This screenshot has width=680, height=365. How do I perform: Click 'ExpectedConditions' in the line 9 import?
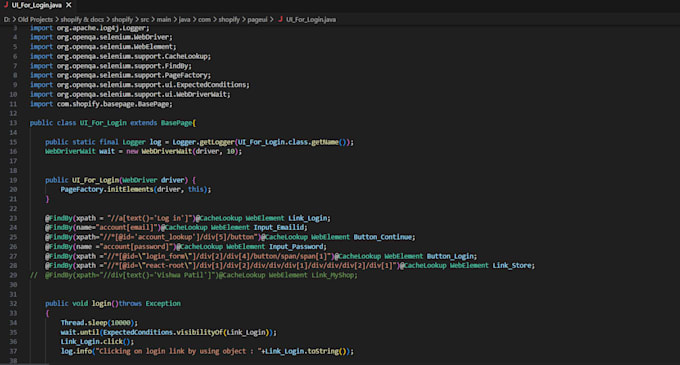pos(211,85)
